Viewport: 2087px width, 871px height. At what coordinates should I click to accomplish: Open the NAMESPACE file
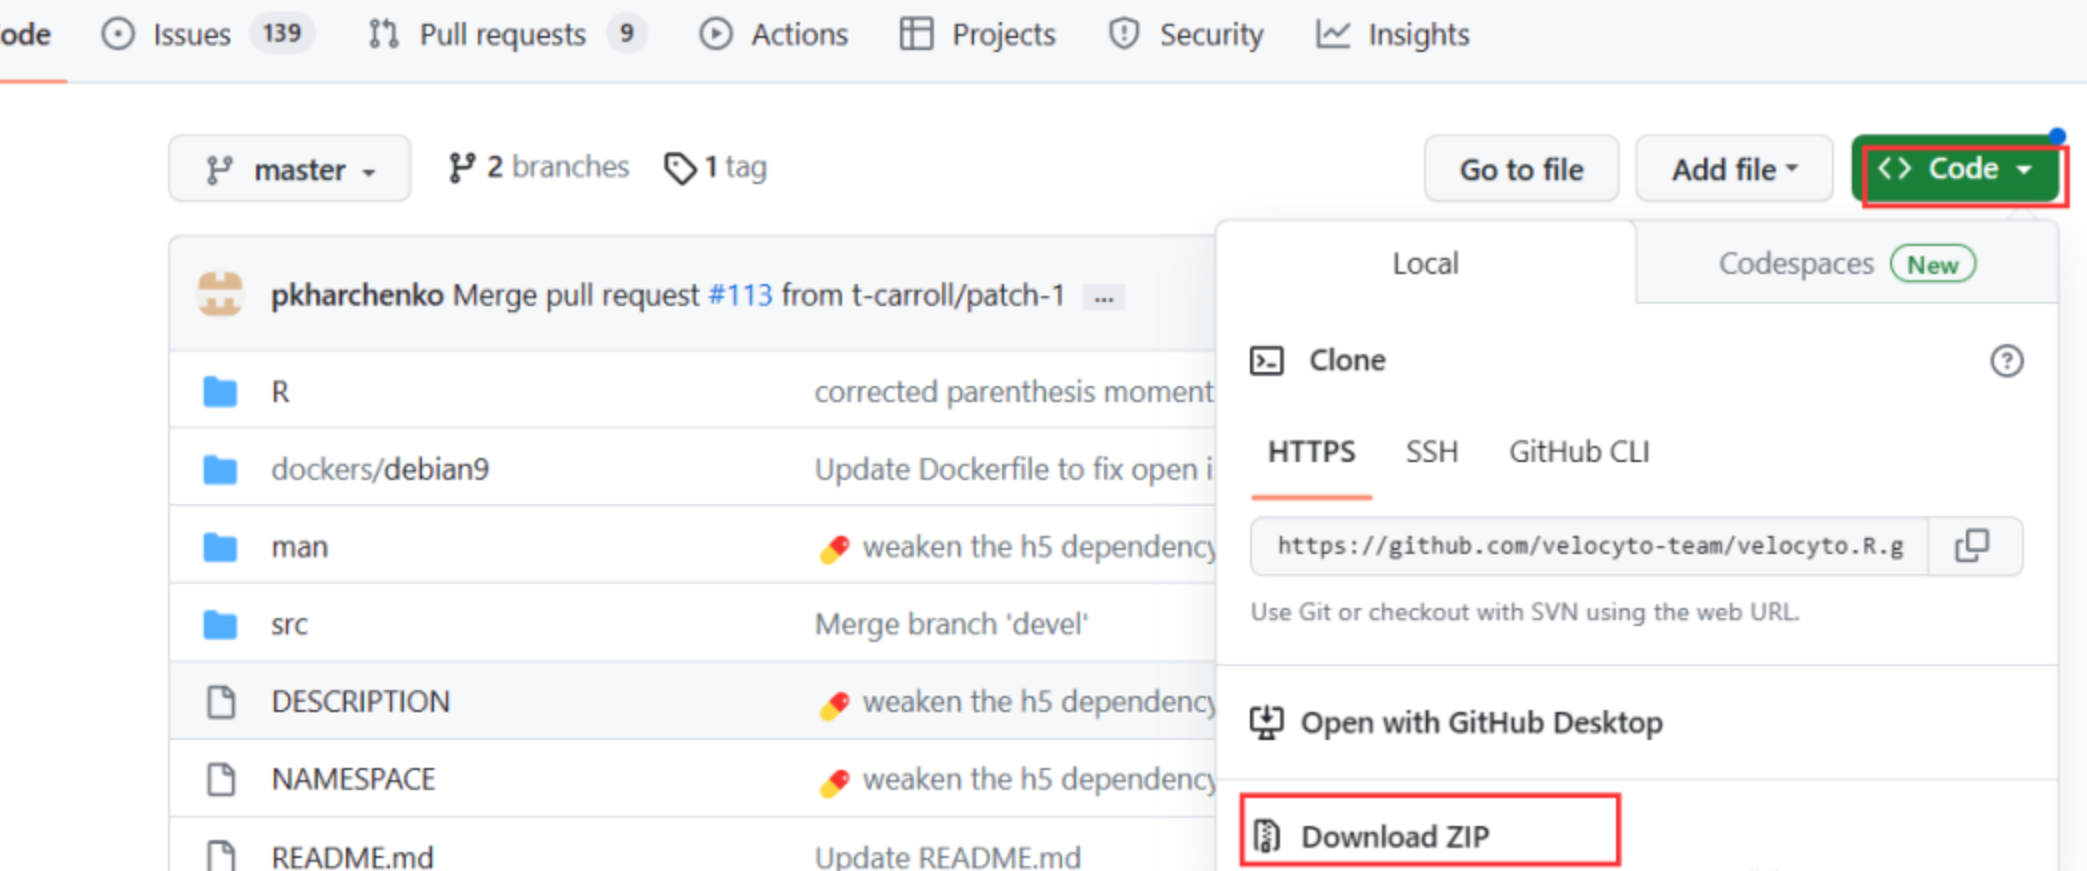pos(353,779)
